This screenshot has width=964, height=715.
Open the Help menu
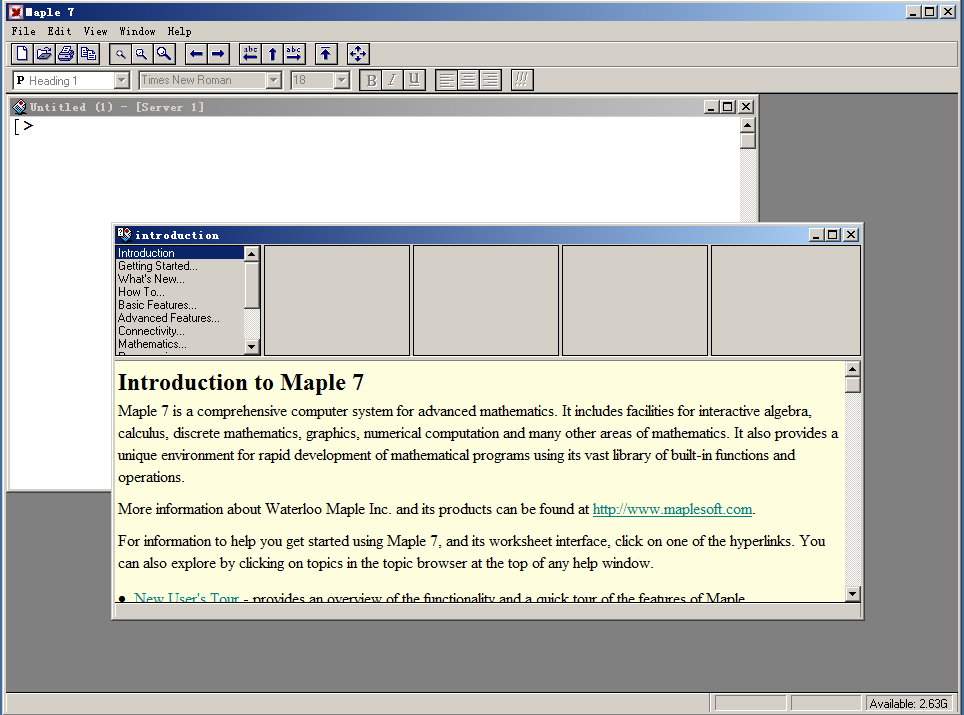point(180,31)
